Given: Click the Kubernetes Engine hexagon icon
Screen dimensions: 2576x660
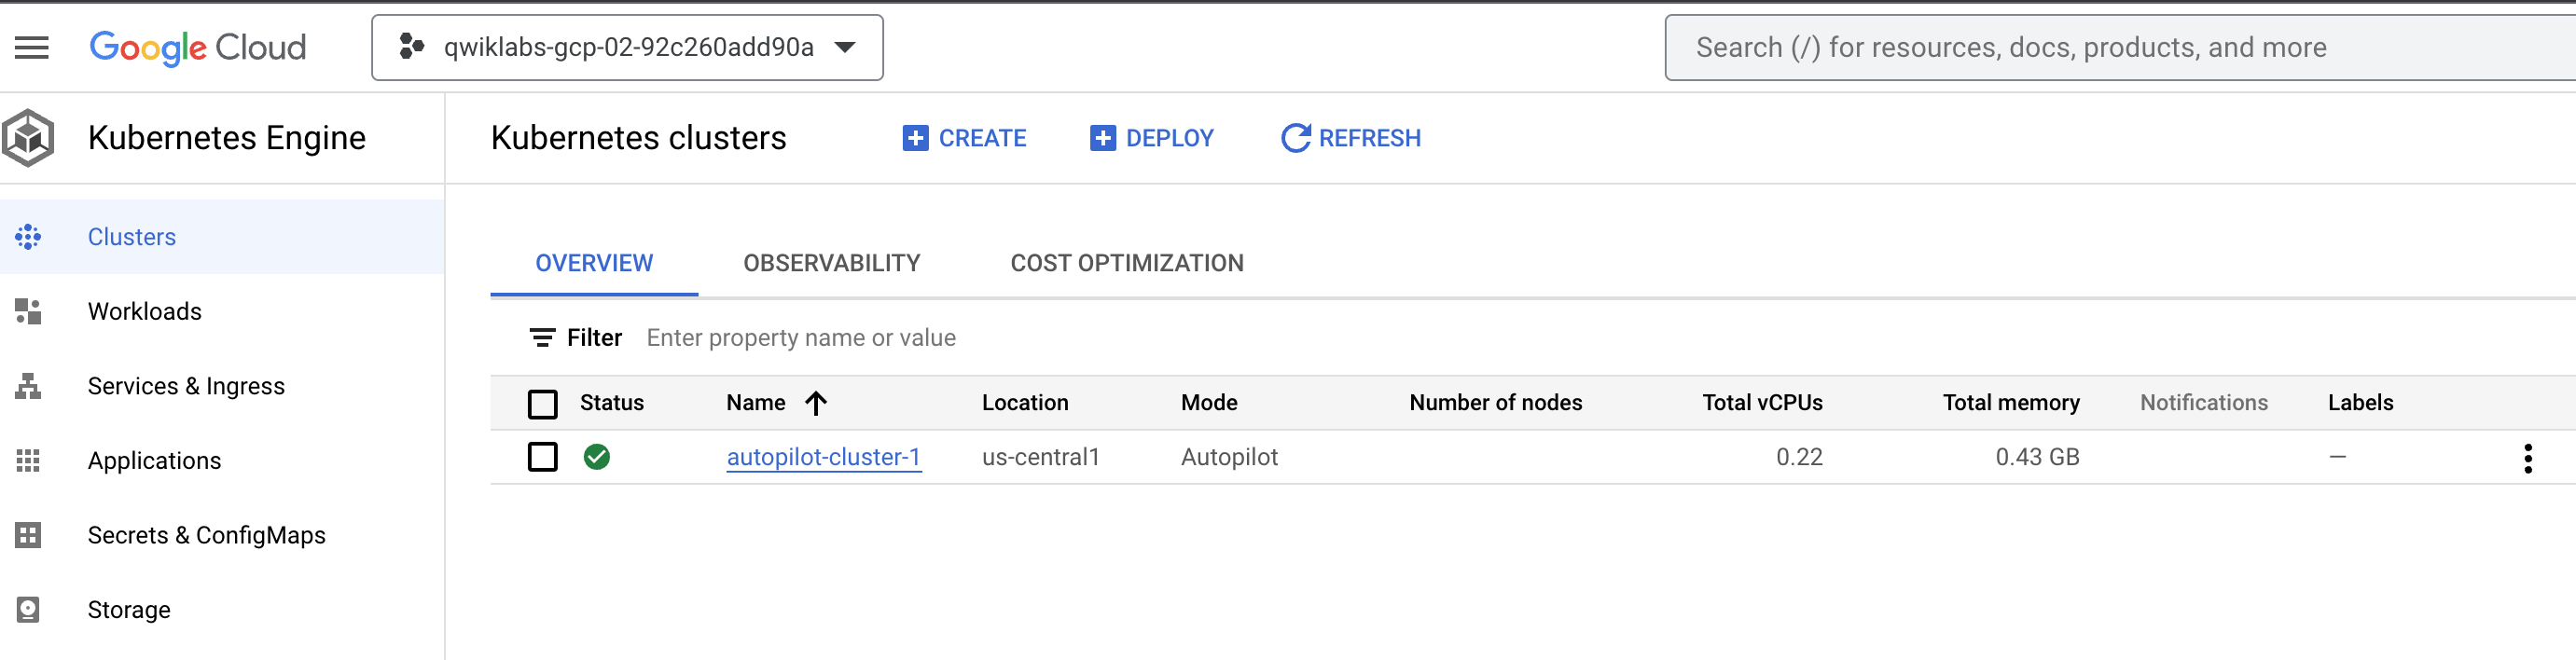Looking at the screenshot, I should [28, 137].
